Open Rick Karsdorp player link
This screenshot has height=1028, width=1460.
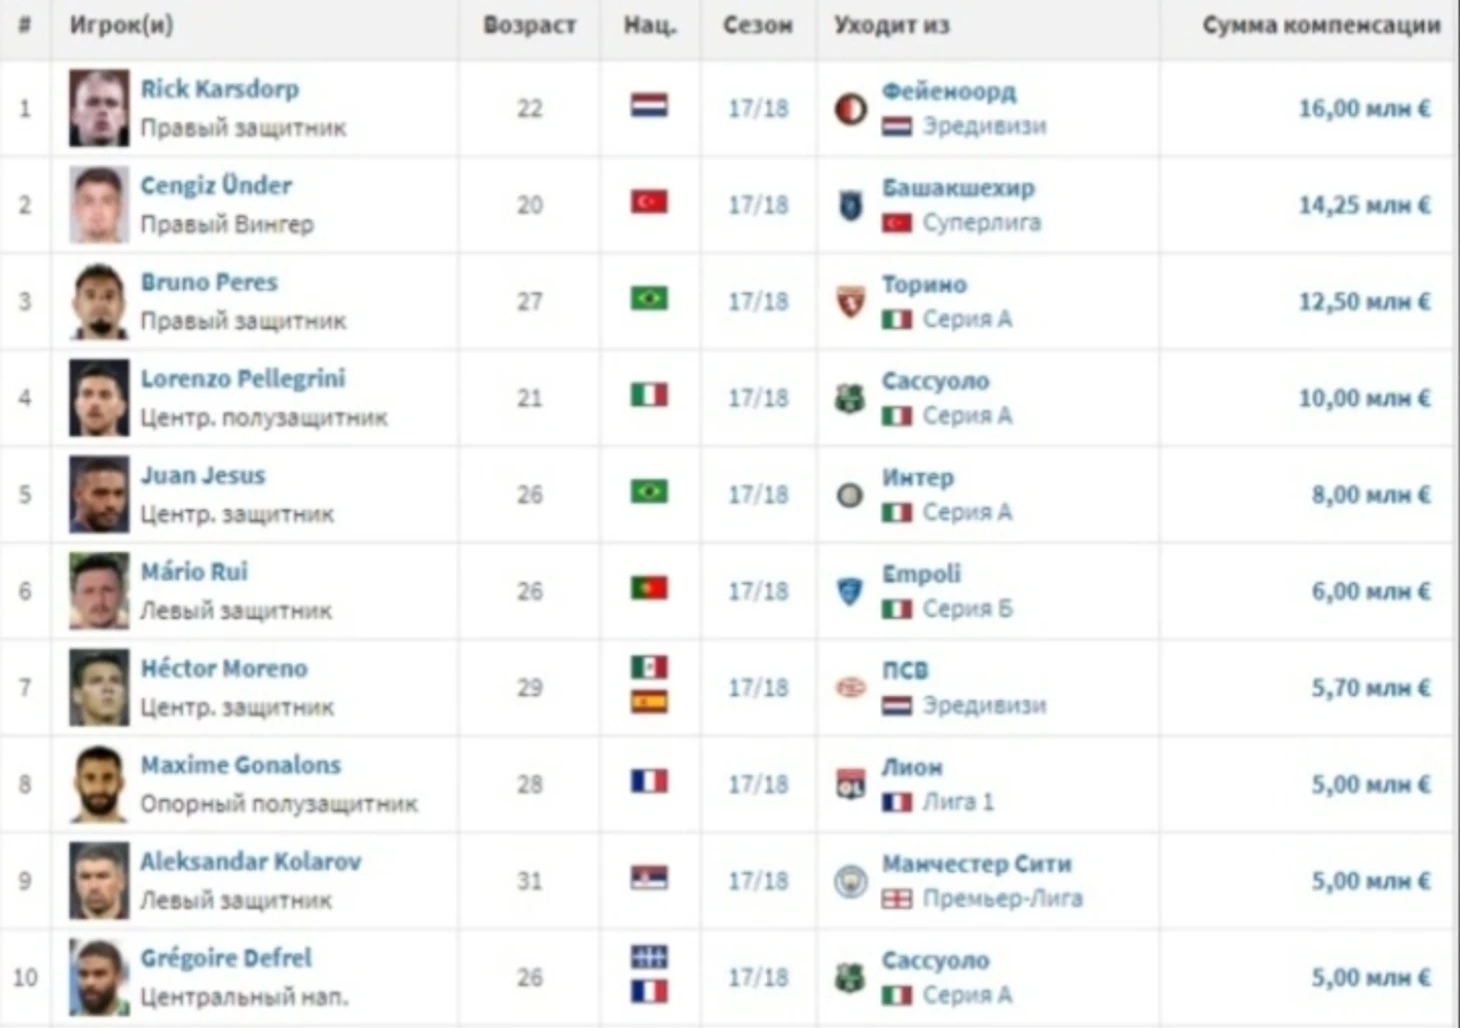219,89
